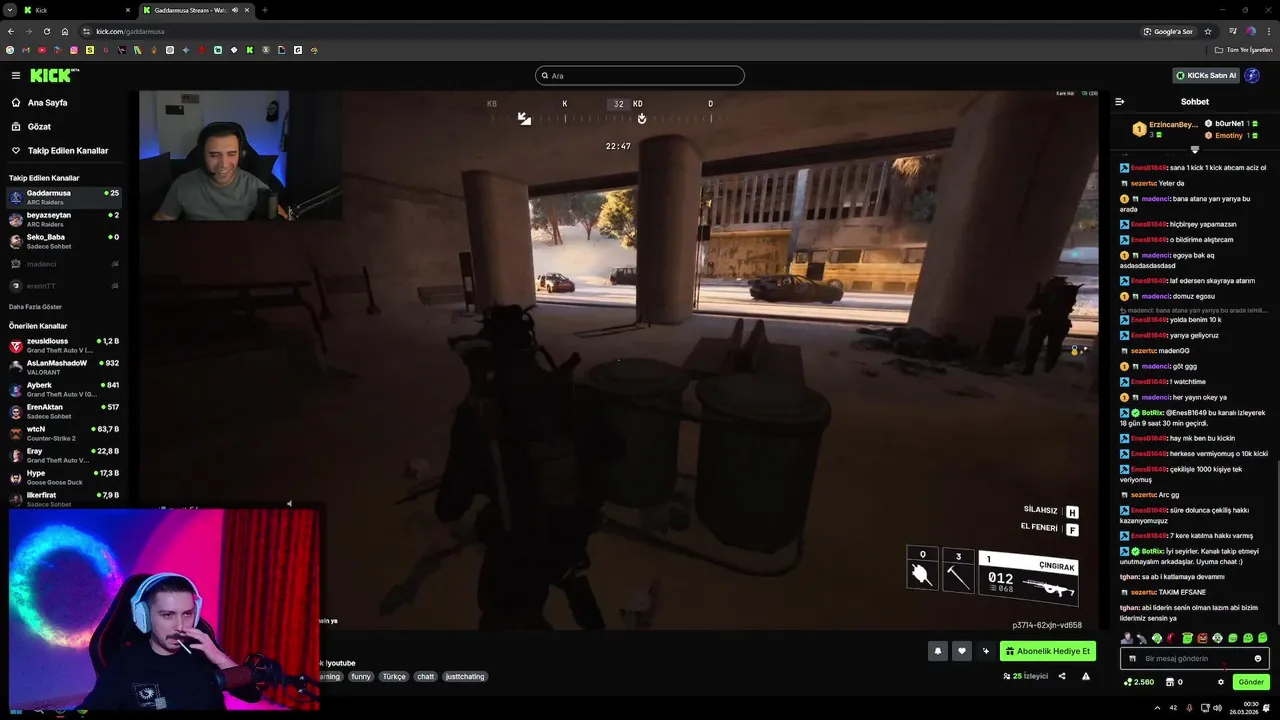Open AsLanMashadoW recommended channel

64,368
